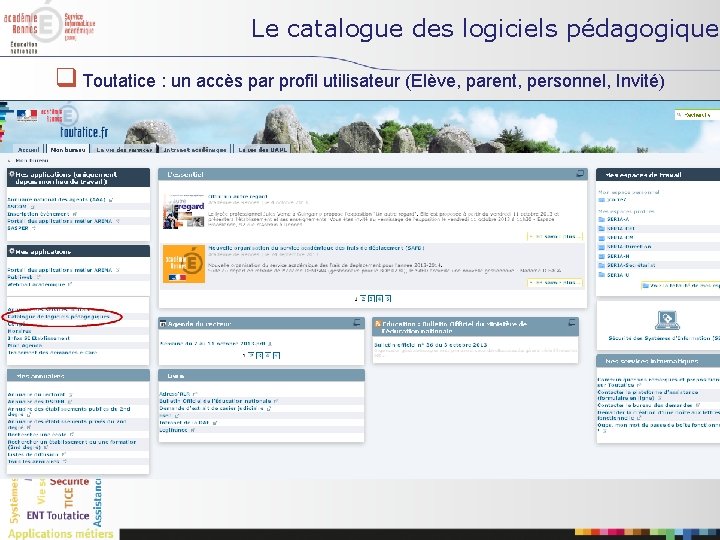
Task: Open Contacter la plateforme d'assistance link
Action: 647,395
